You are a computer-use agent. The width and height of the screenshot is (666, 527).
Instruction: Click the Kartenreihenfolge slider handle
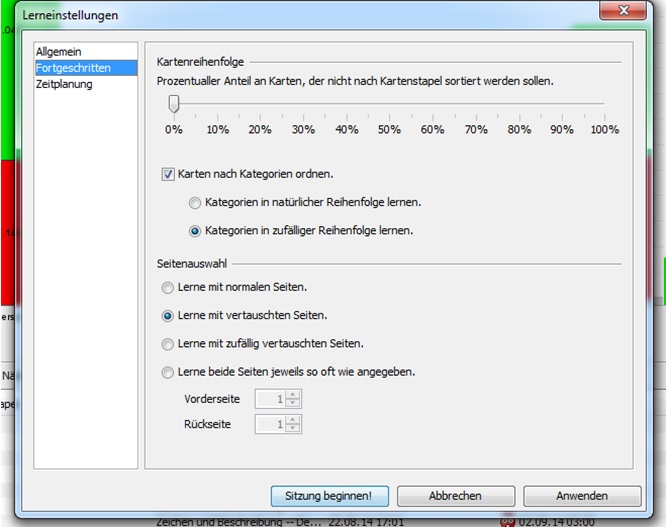click(174, 104)
